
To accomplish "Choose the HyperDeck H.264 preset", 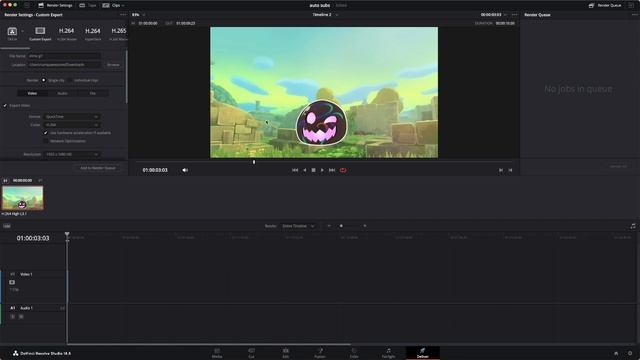I will [93, 33].
